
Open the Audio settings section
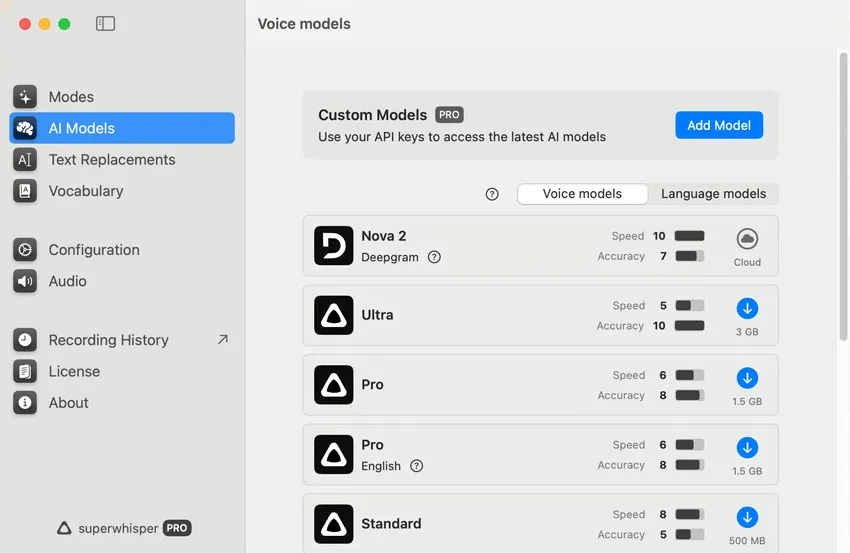point(67,281)
